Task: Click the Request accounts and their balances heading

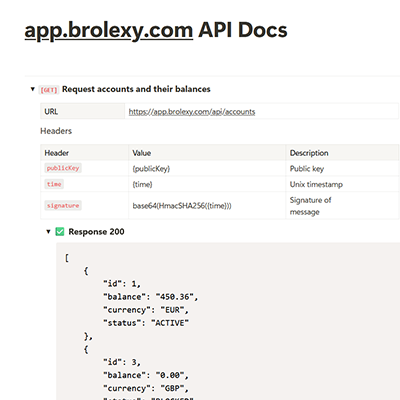Action: (136, 89)
